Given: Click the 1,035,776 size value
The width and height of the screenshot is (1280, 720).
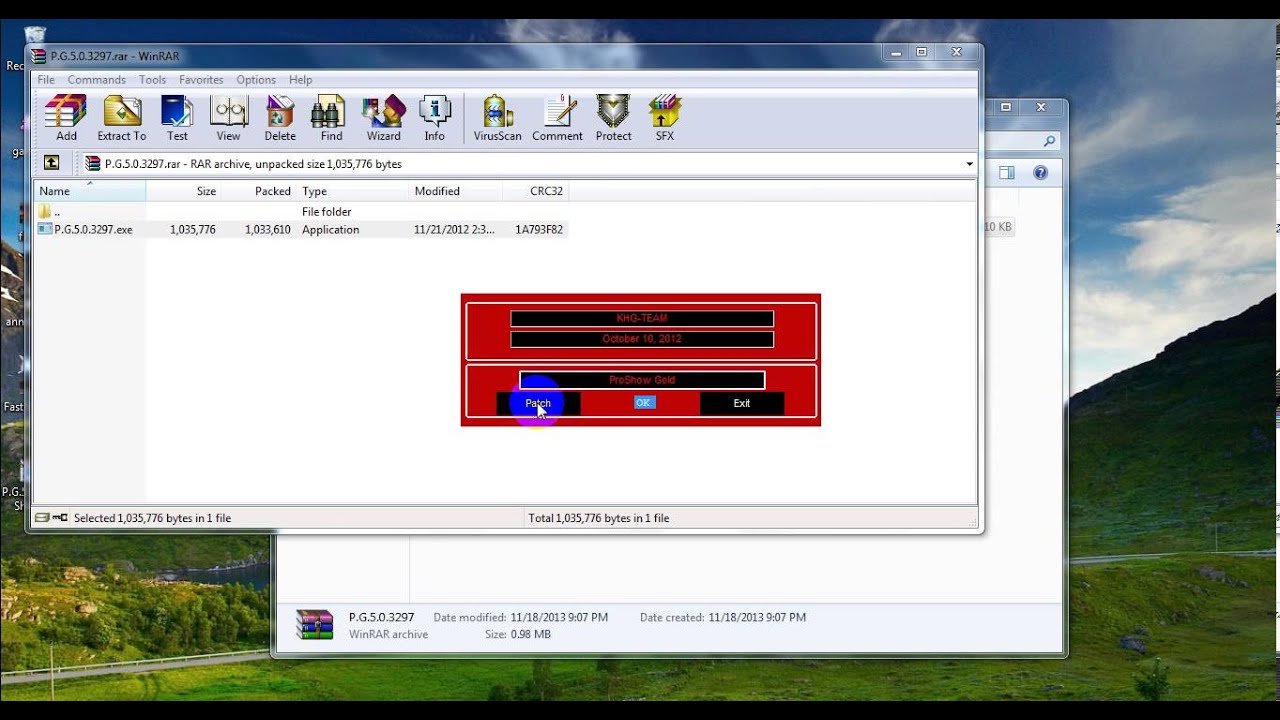Looking at the screenshot, I should pos(193,230).
